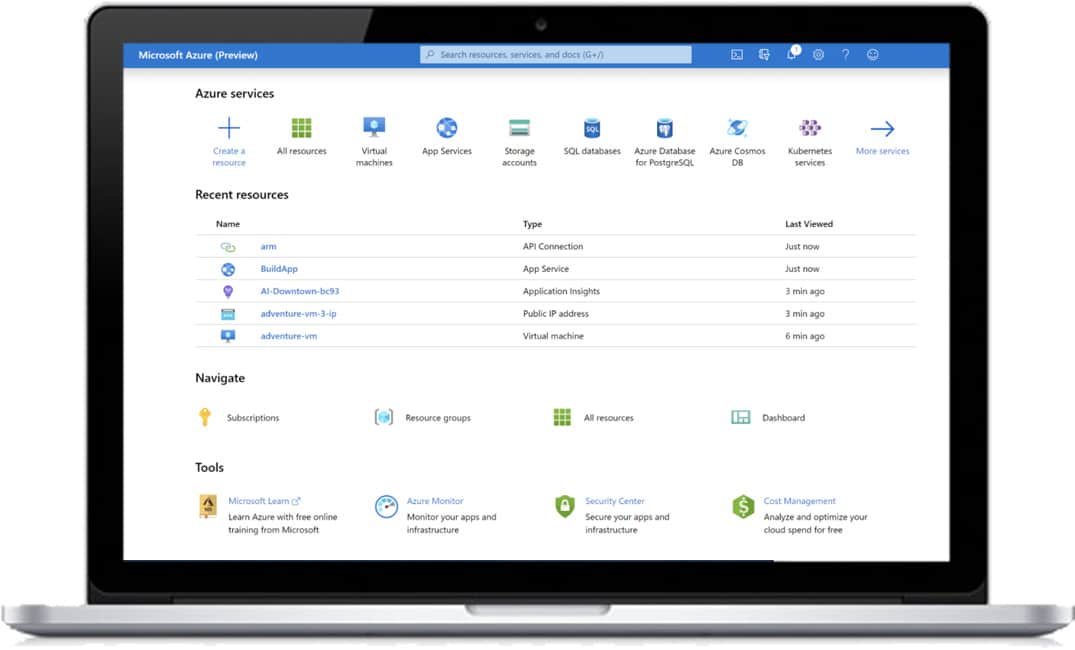The image size is (1075, 650).
Task: Open the Azure Monitor link
Action: [x=435, y=501]
